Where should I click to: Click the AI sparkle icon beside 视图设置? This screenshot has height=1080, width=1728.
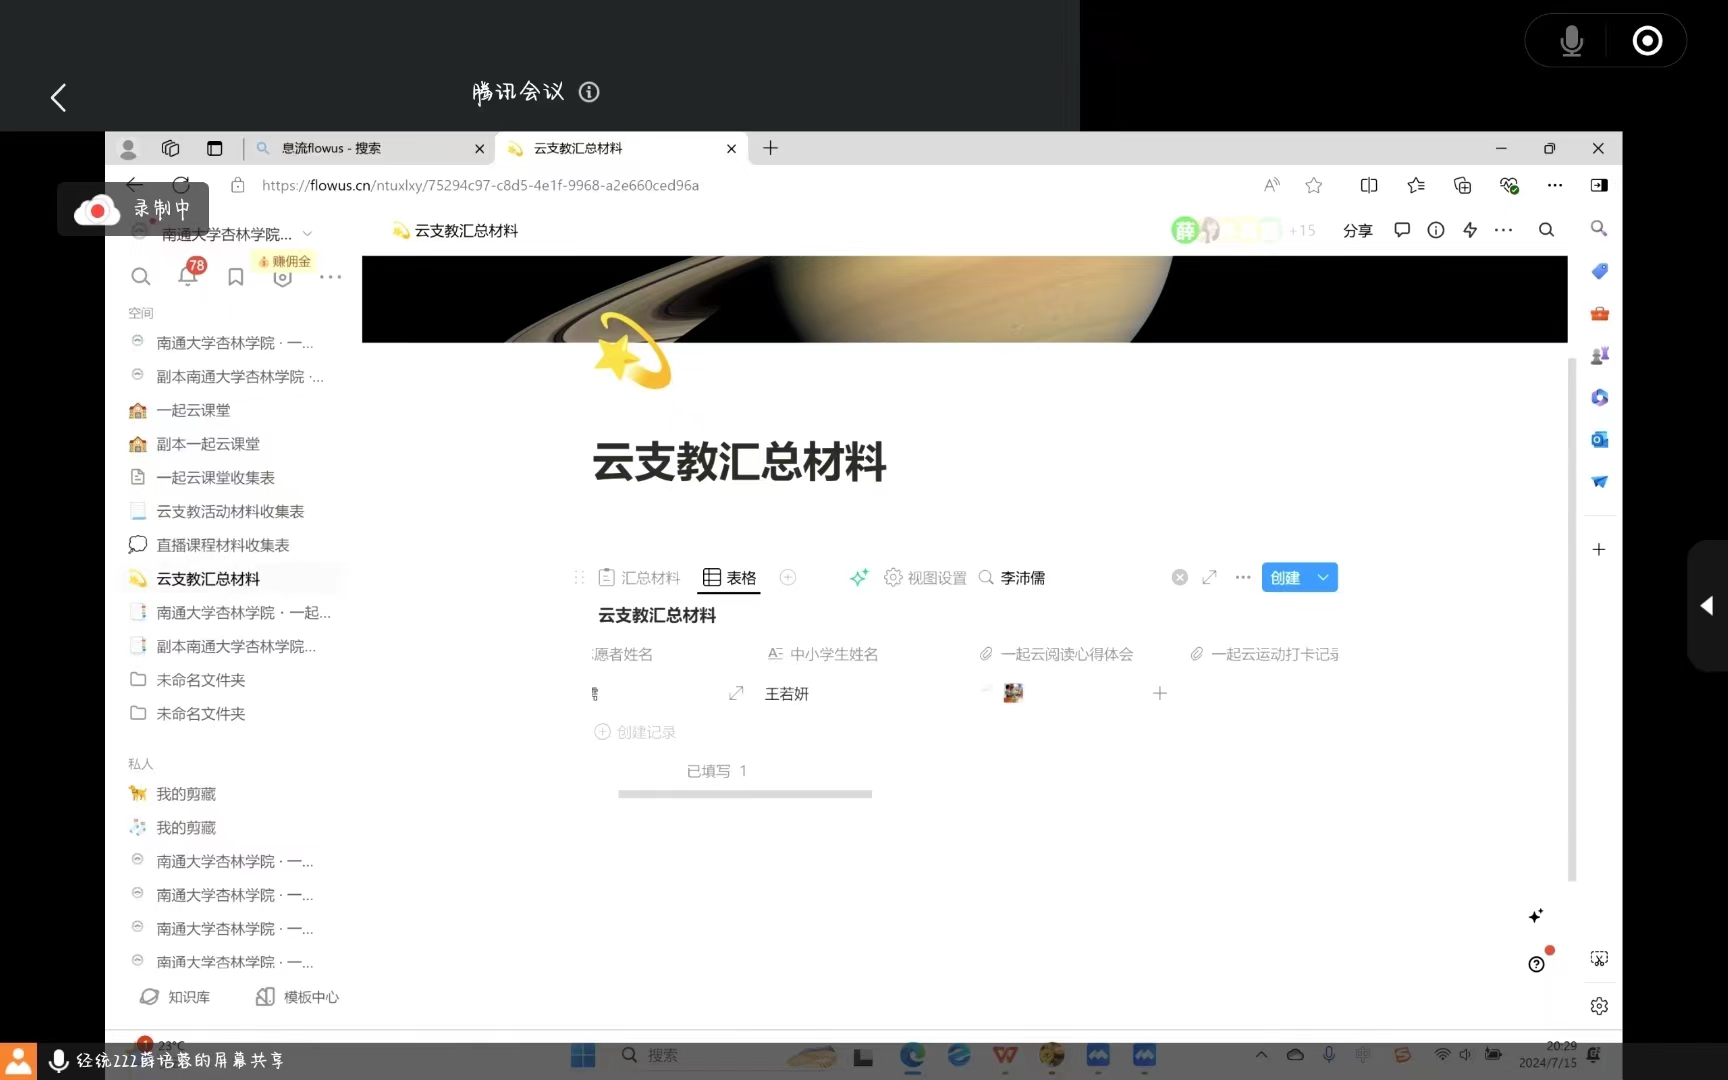(x=858, y=577)
